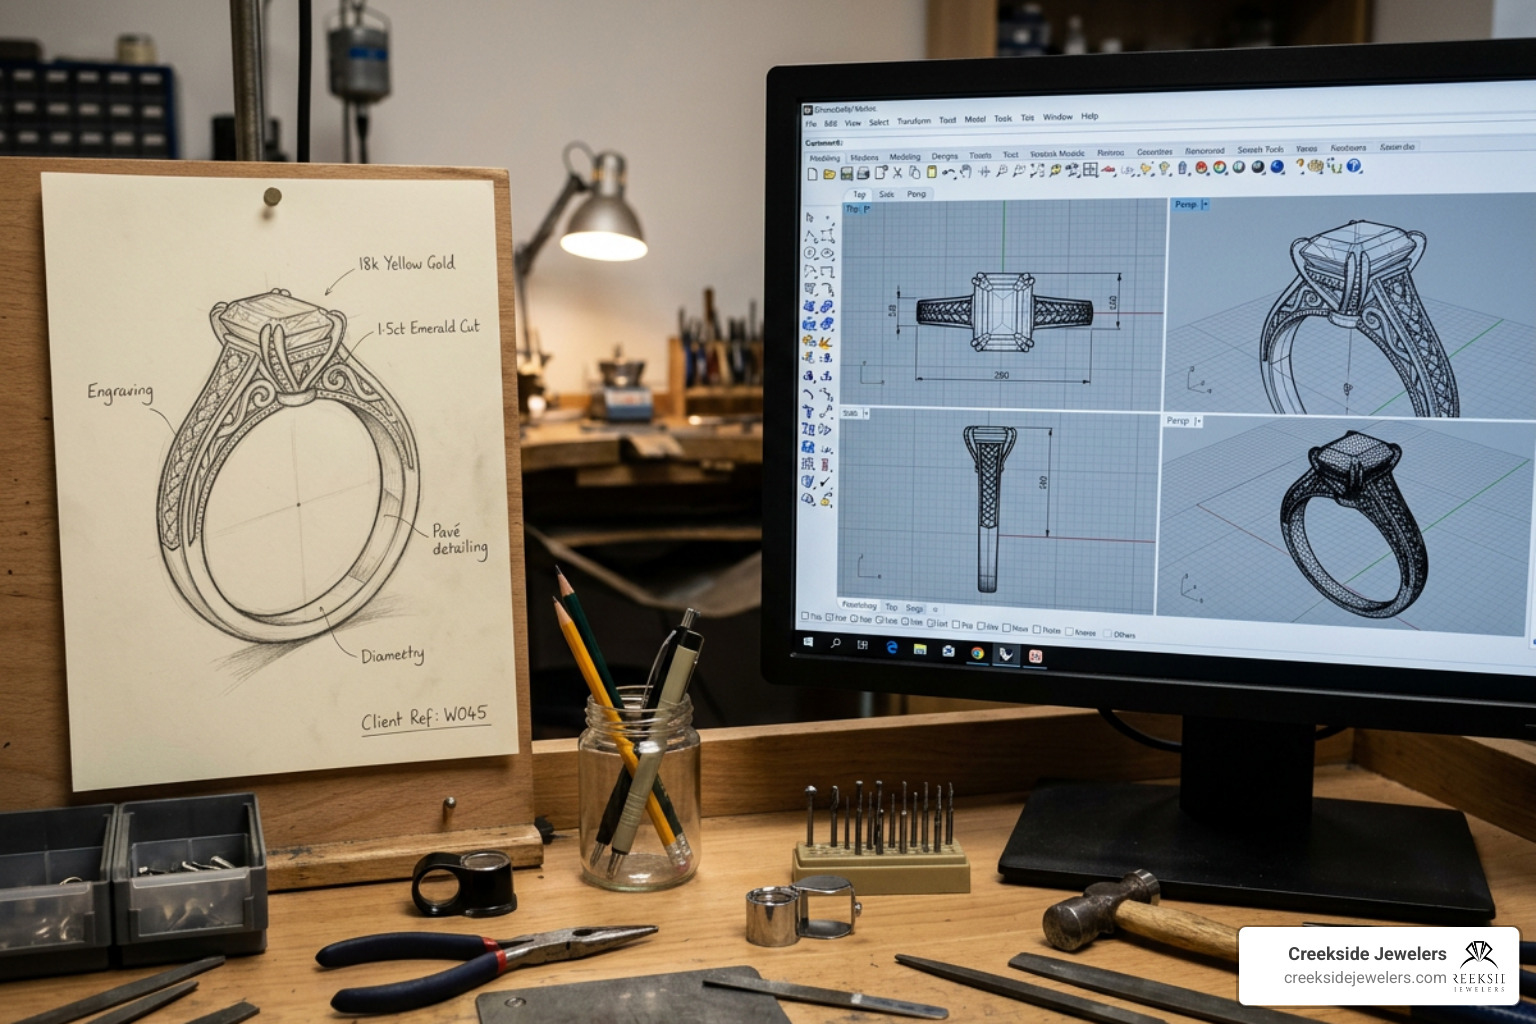Open a file using the yellow folder icon
The height and width of the screenshot is (1024, 1536).
pyautogui.click(x=829, y=174)
